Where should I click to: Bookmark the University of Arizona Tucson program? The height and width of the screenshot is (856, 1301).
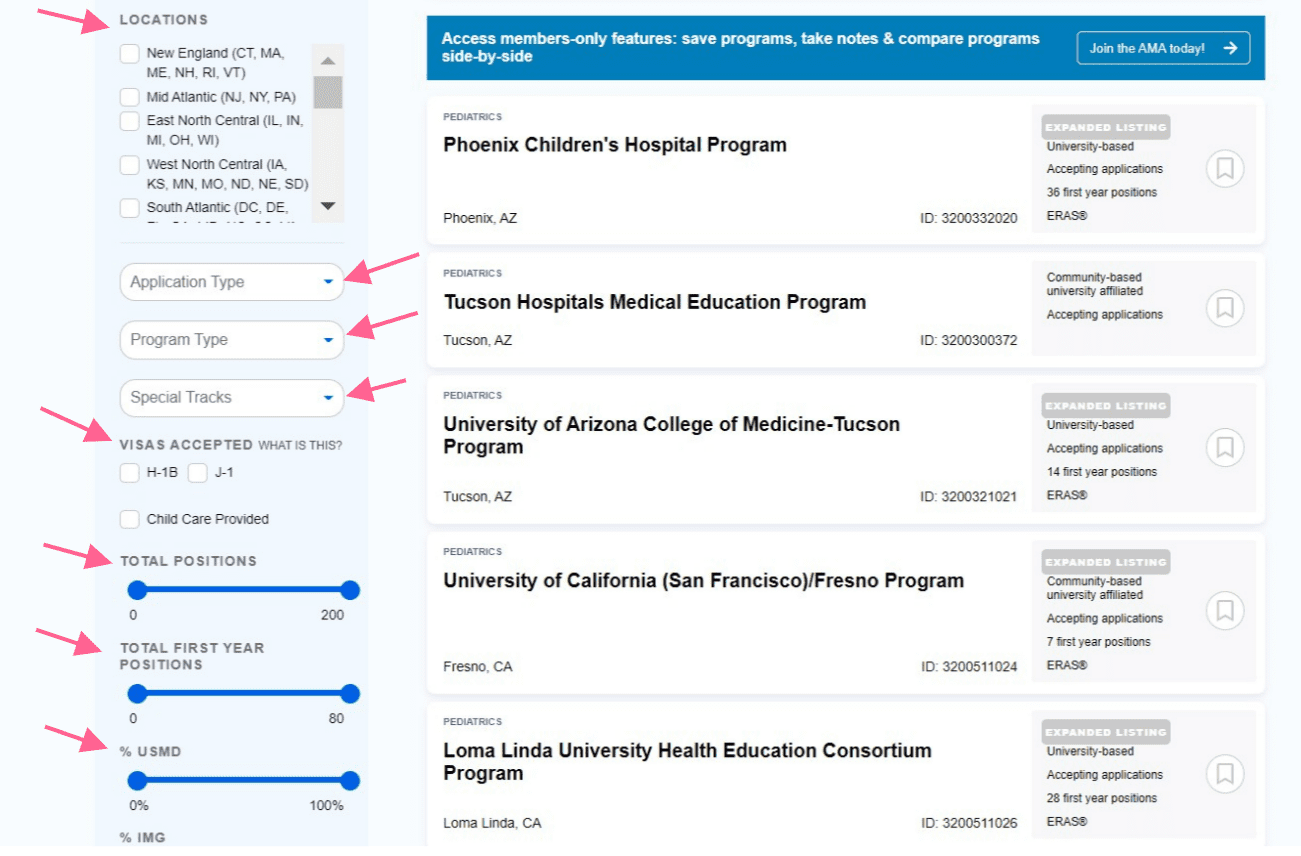tap(1225, 447)
